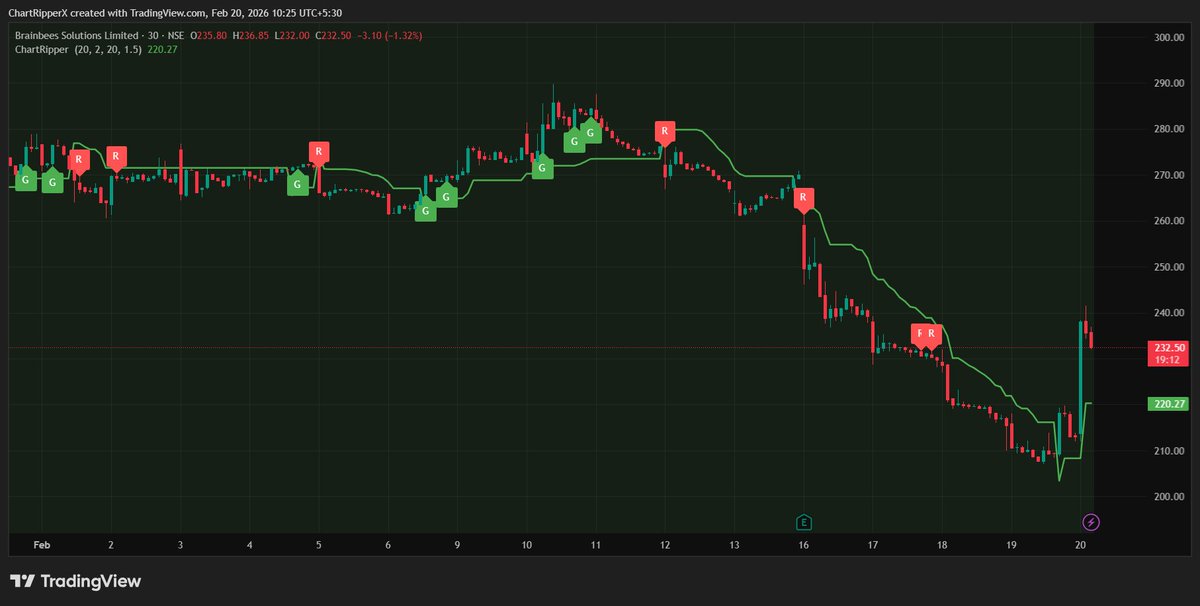Select the first green G buy signal marker

24,181
